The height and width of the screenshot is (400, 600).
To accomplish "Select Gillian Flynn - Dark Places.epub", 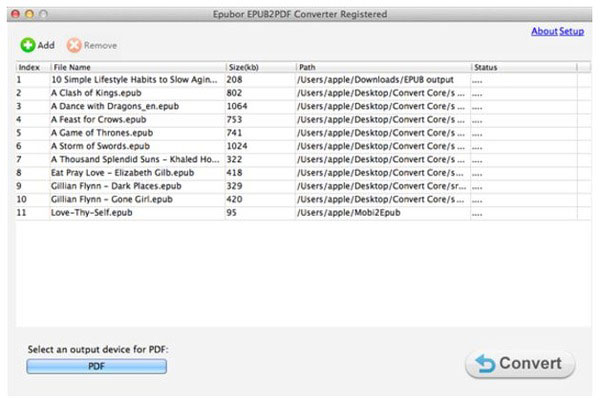I will point(116,186).
